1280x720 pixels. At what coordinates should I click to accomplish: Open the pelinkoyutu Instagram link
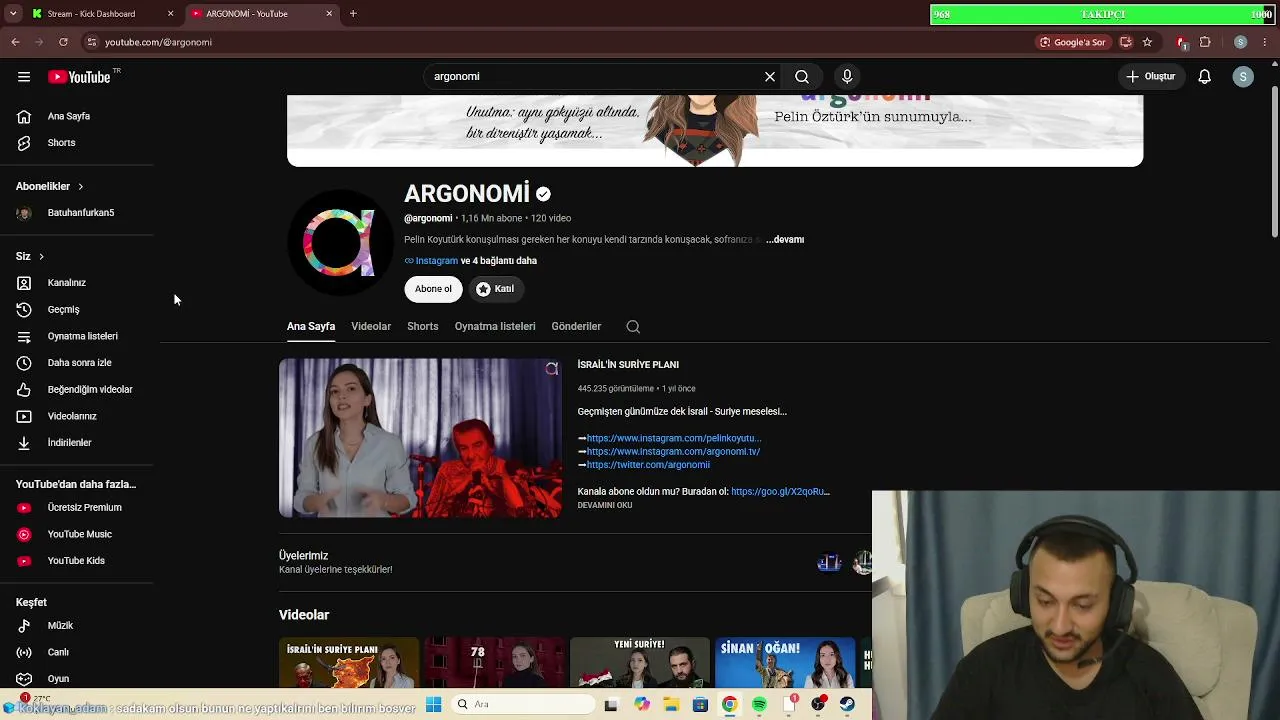674,438
